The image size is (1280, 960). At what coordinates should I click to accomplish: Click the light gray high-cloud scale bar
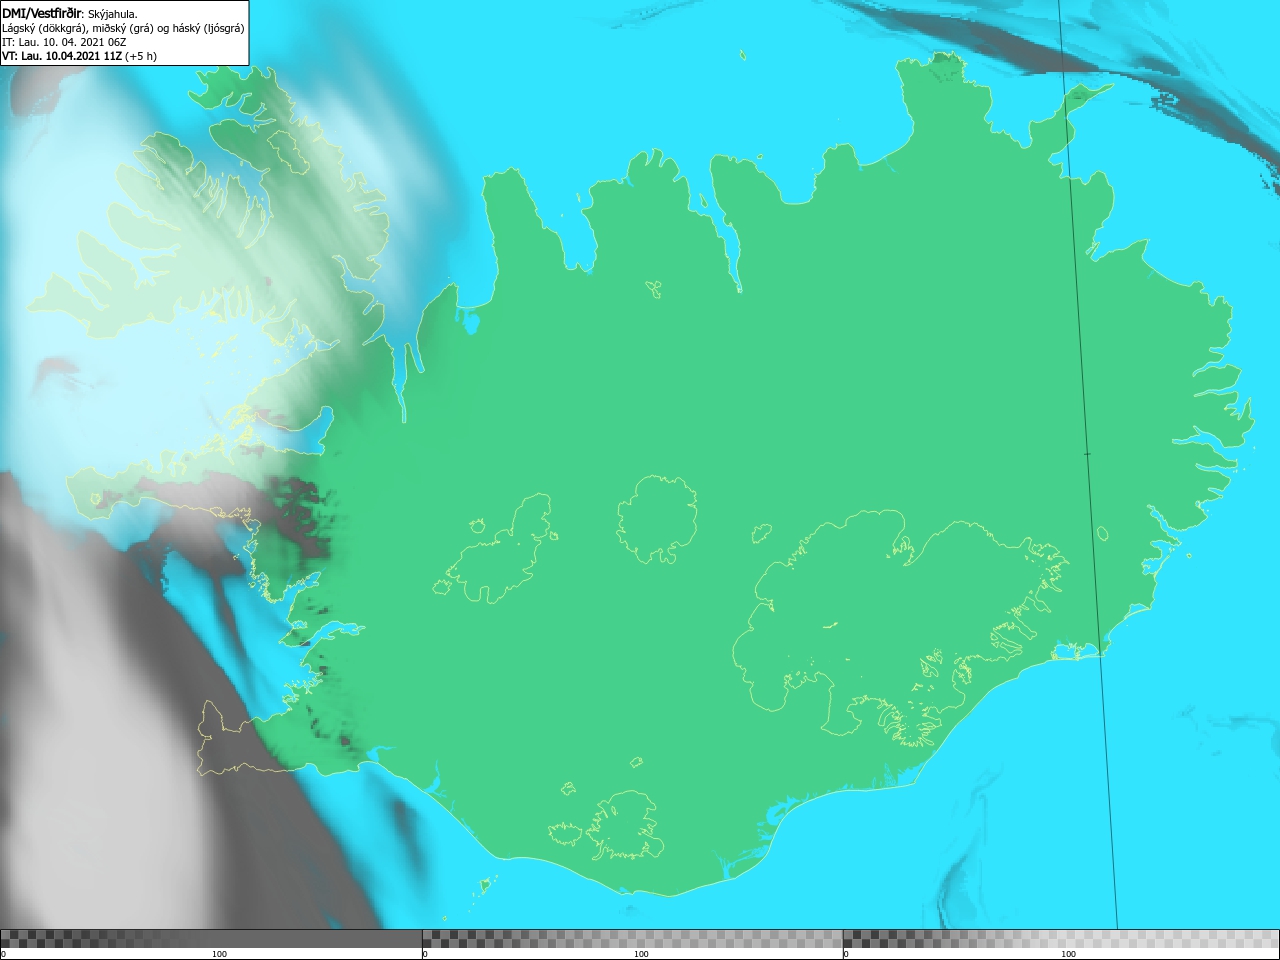[x=1061, y=938]
